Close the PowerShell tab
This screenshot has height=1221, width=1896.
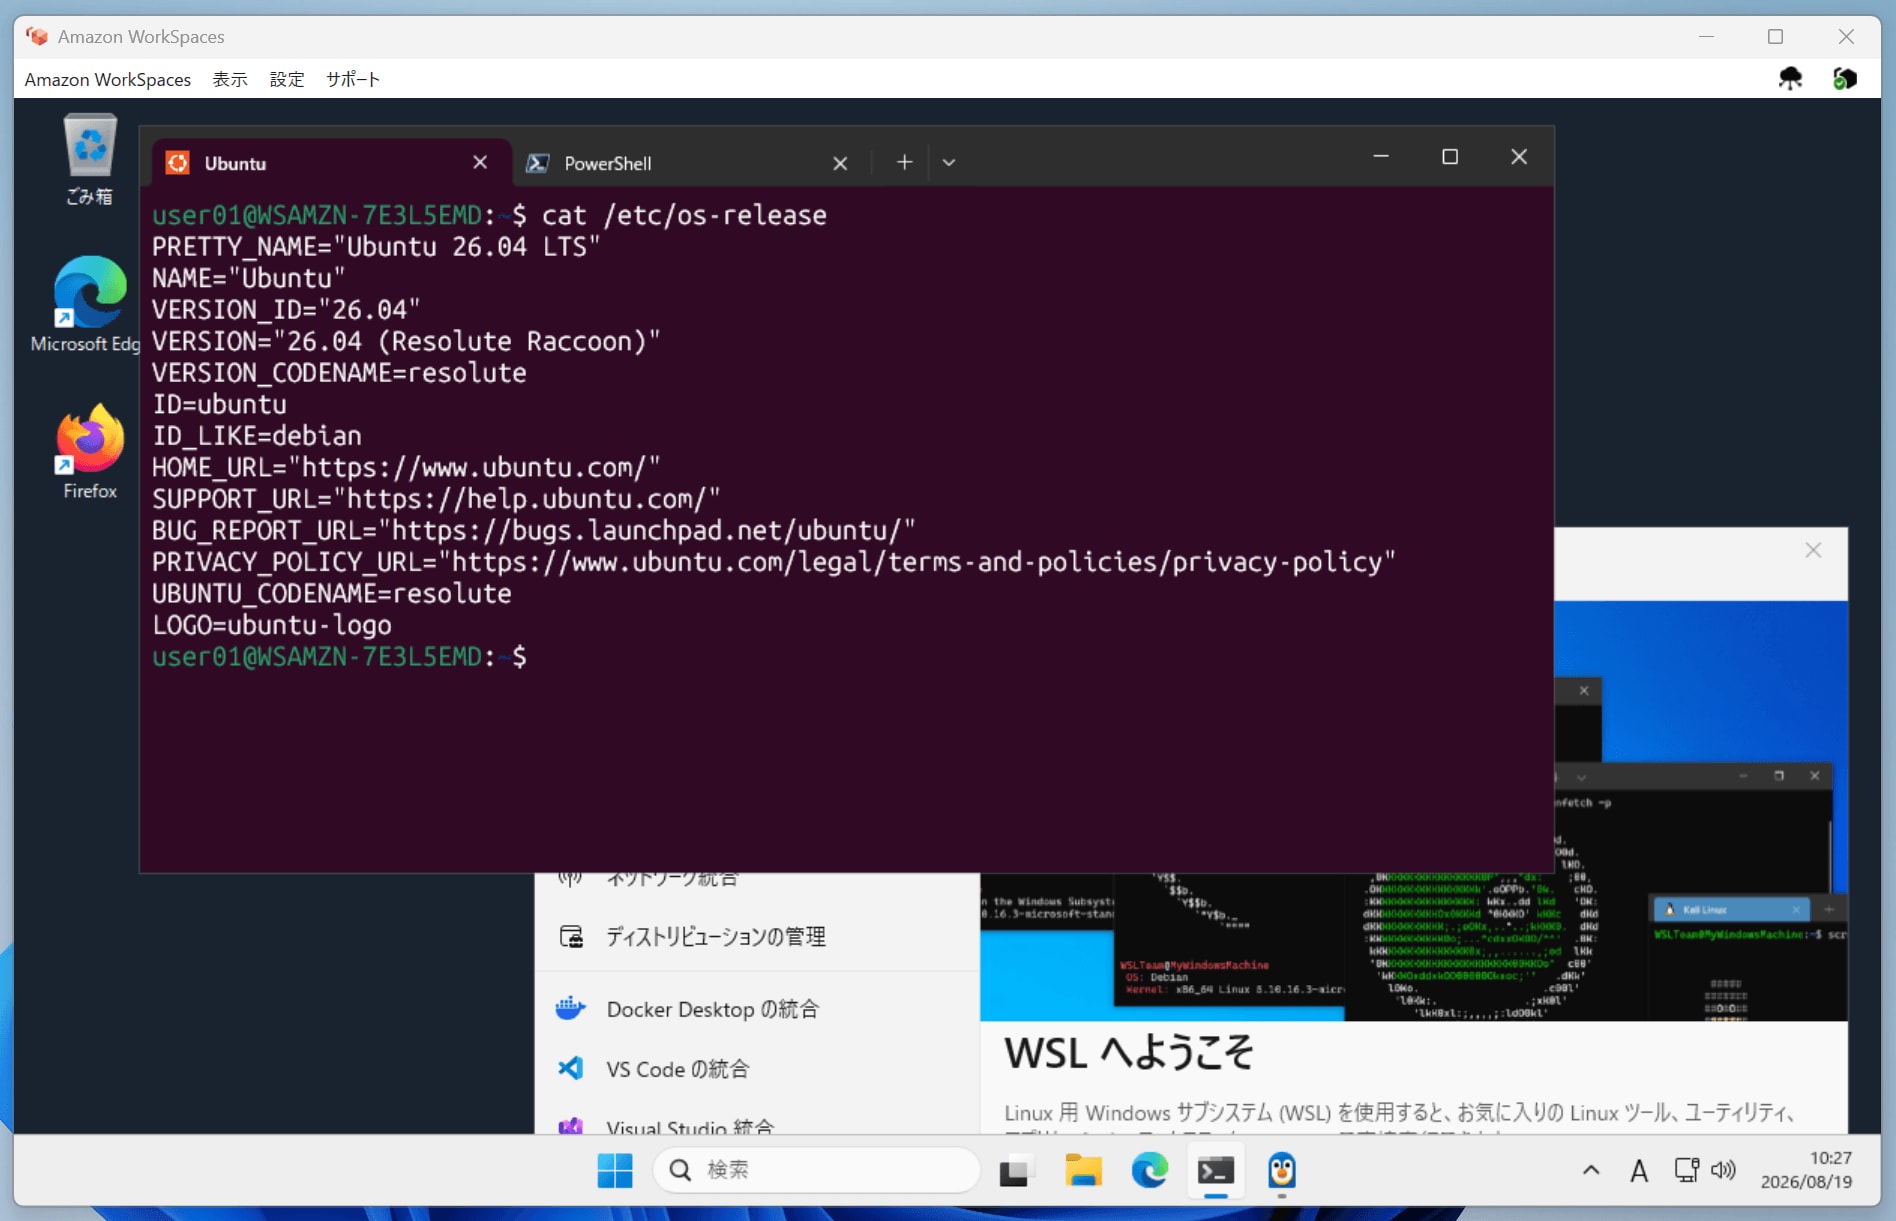(840, 163)
